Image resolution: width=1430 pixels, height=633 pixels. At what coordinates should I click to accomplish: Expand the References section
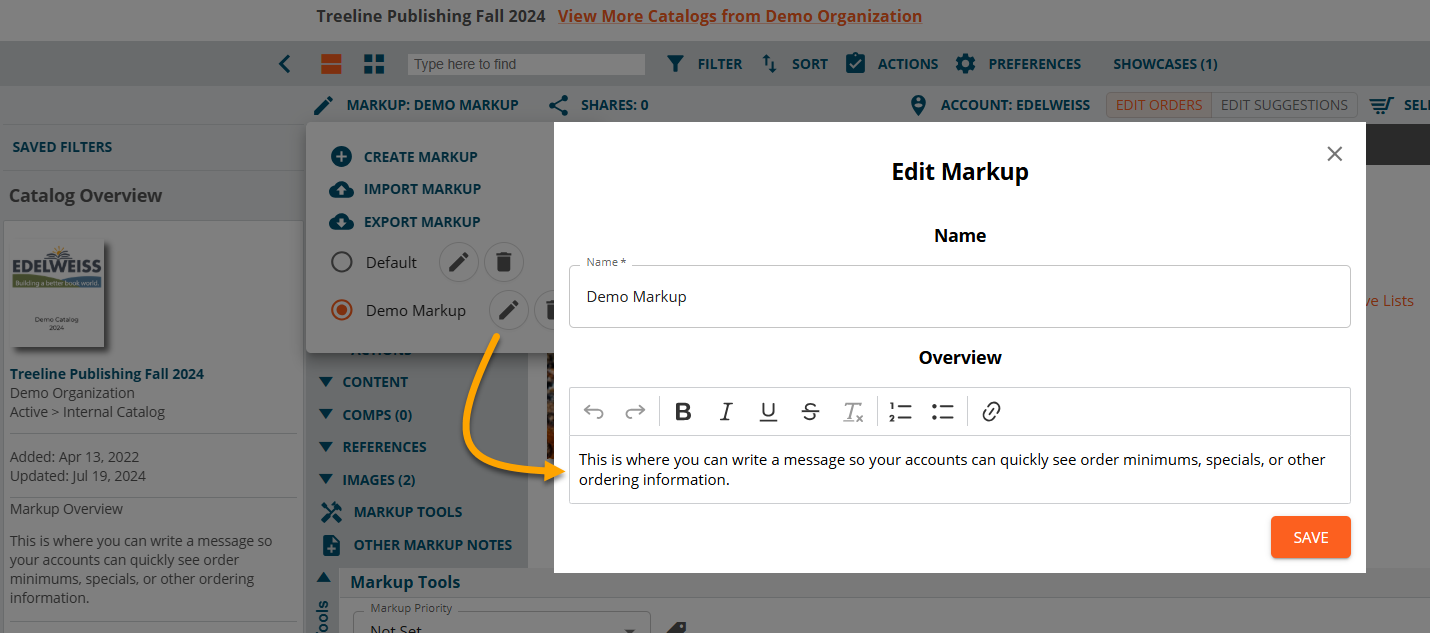tap(372, 447)
